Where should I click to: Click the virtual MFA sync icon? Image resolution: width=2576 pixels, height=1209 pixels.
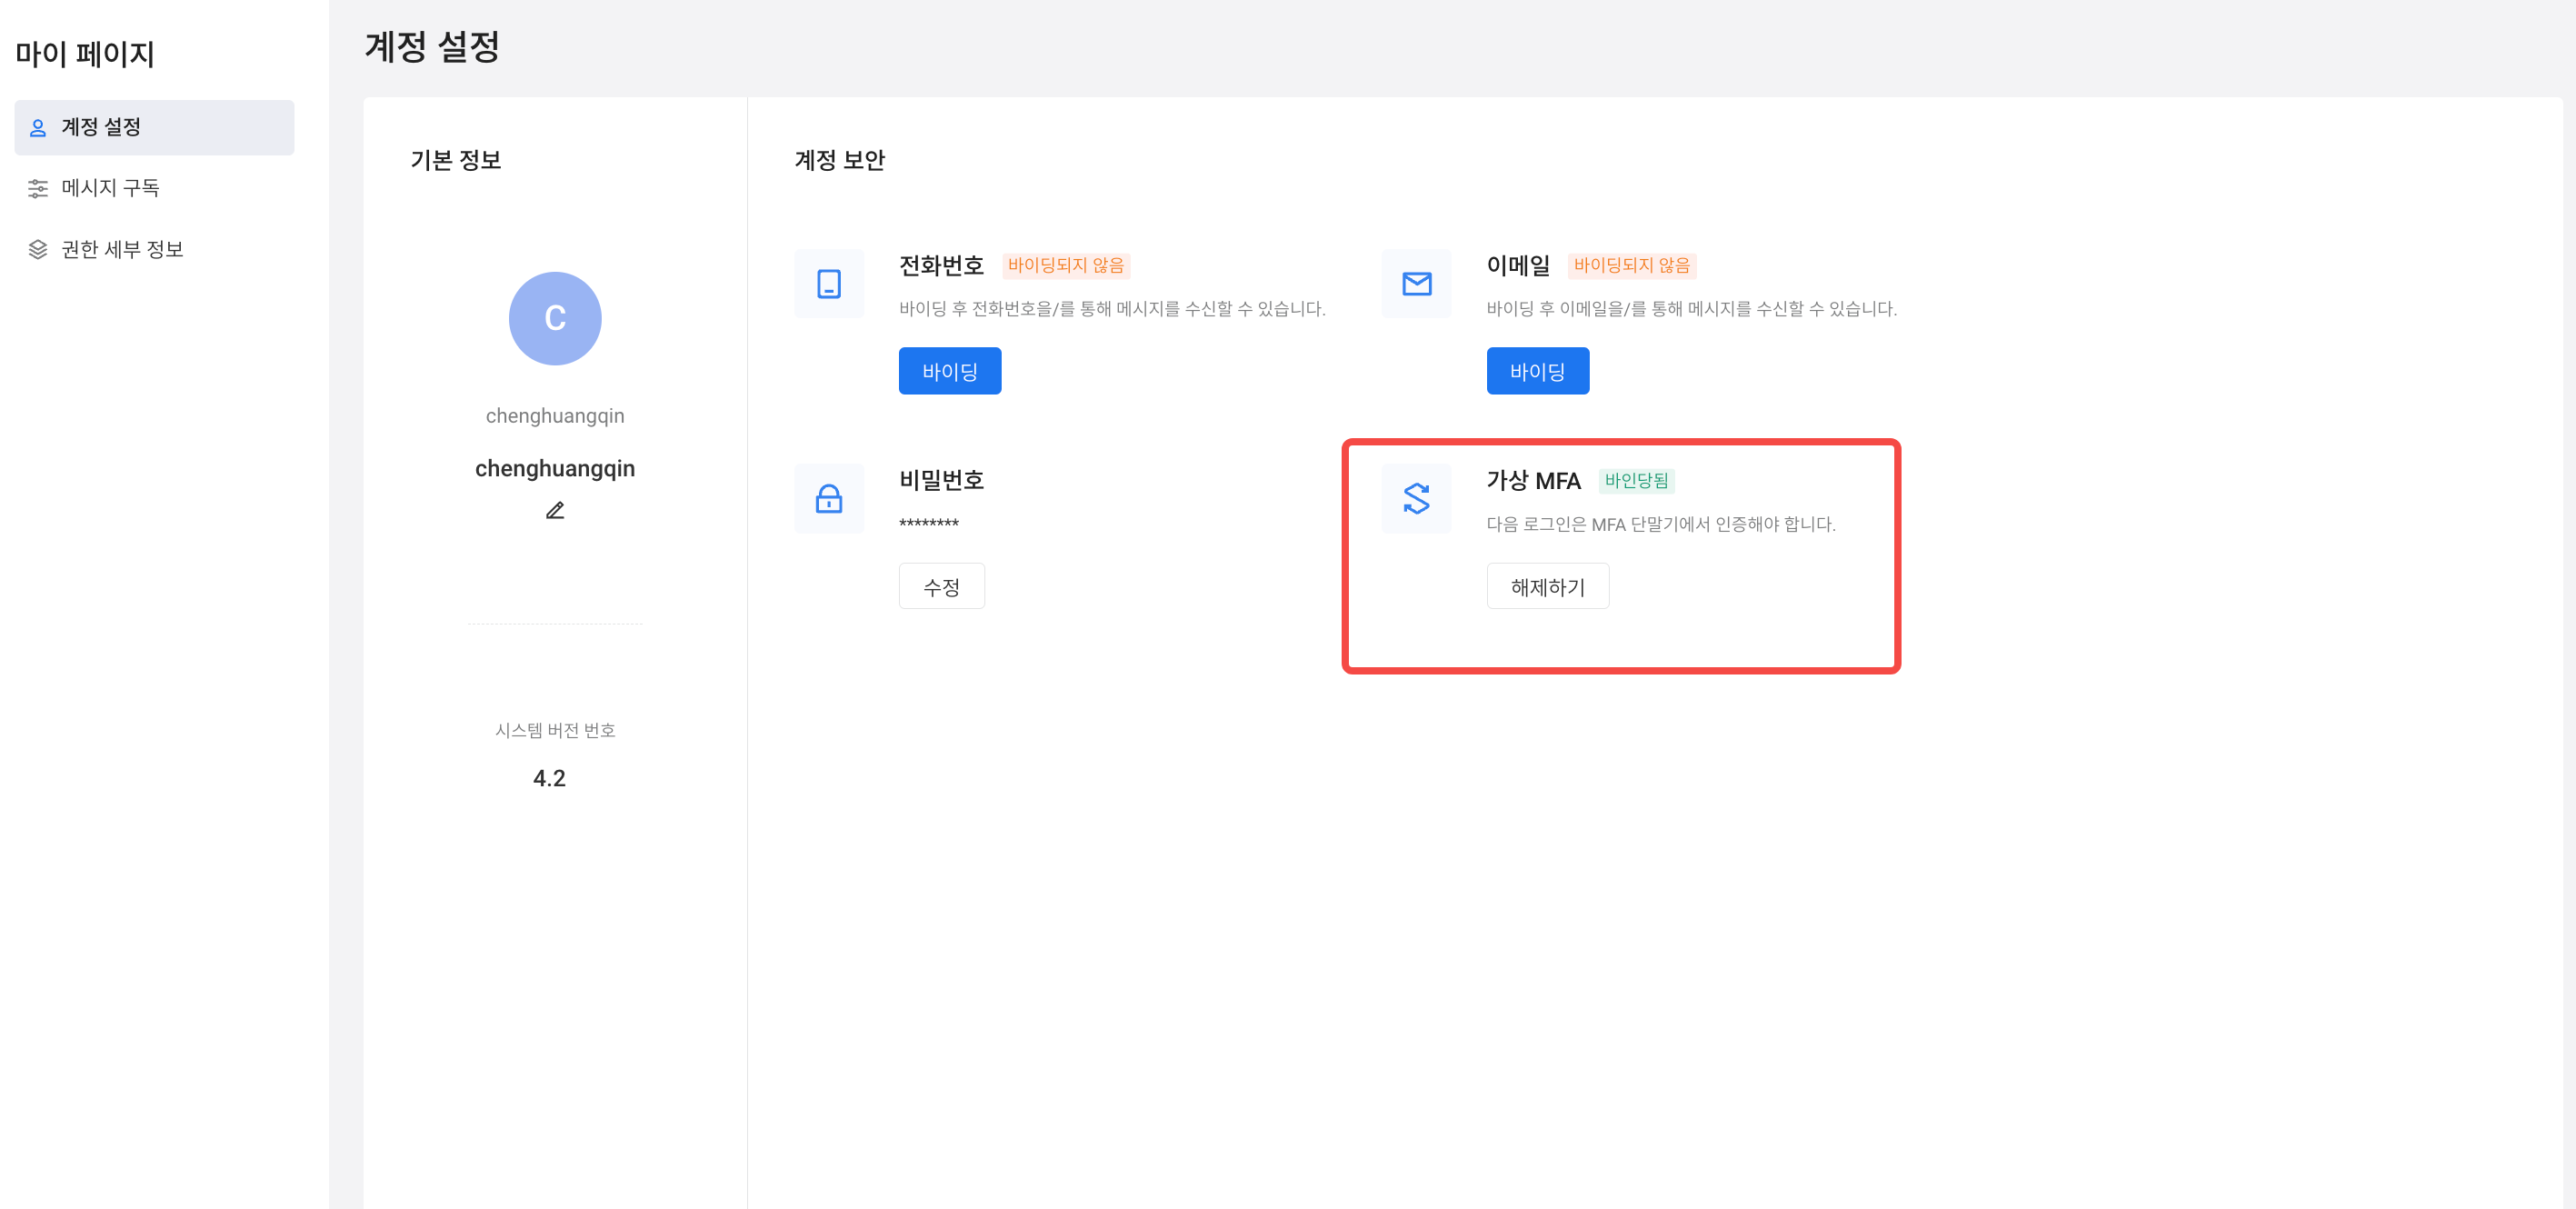pos(1416,498)
